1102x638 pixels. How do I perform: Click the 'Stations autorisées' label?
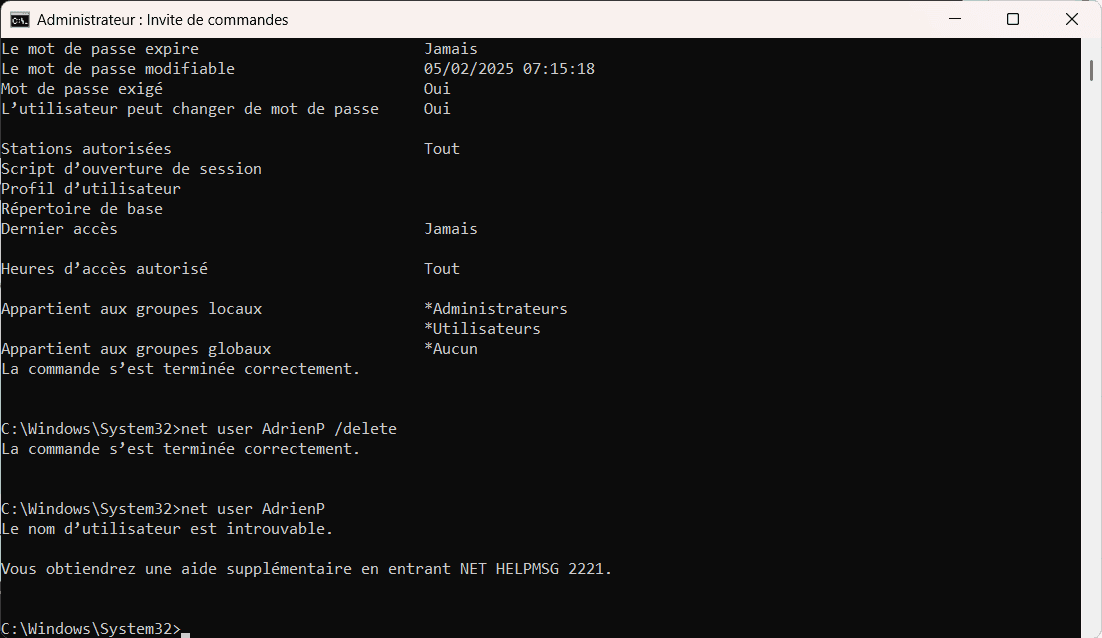point(86,149)
